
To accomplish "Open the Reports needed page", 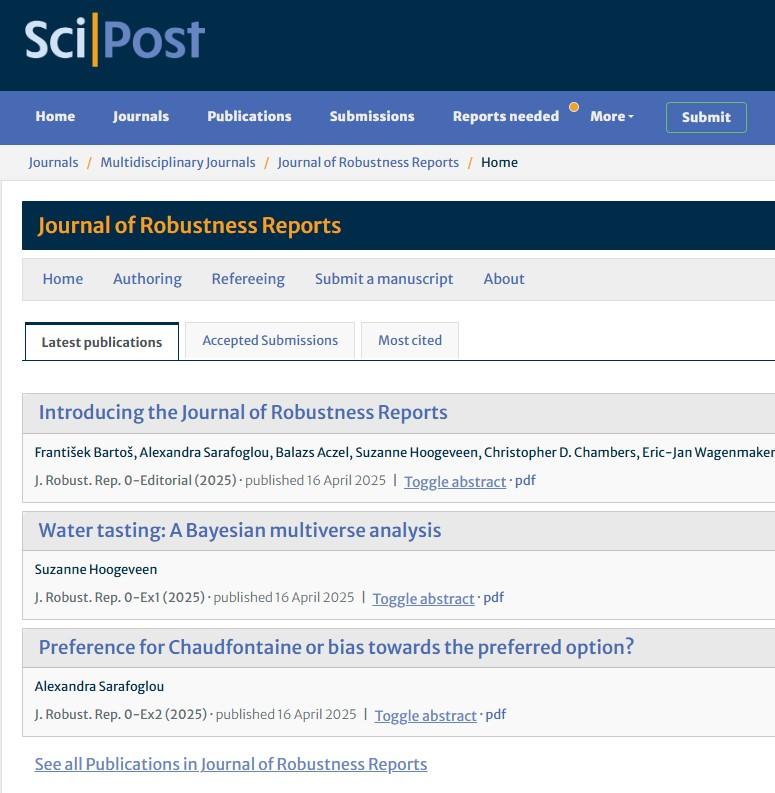I will tap(506, 116).
